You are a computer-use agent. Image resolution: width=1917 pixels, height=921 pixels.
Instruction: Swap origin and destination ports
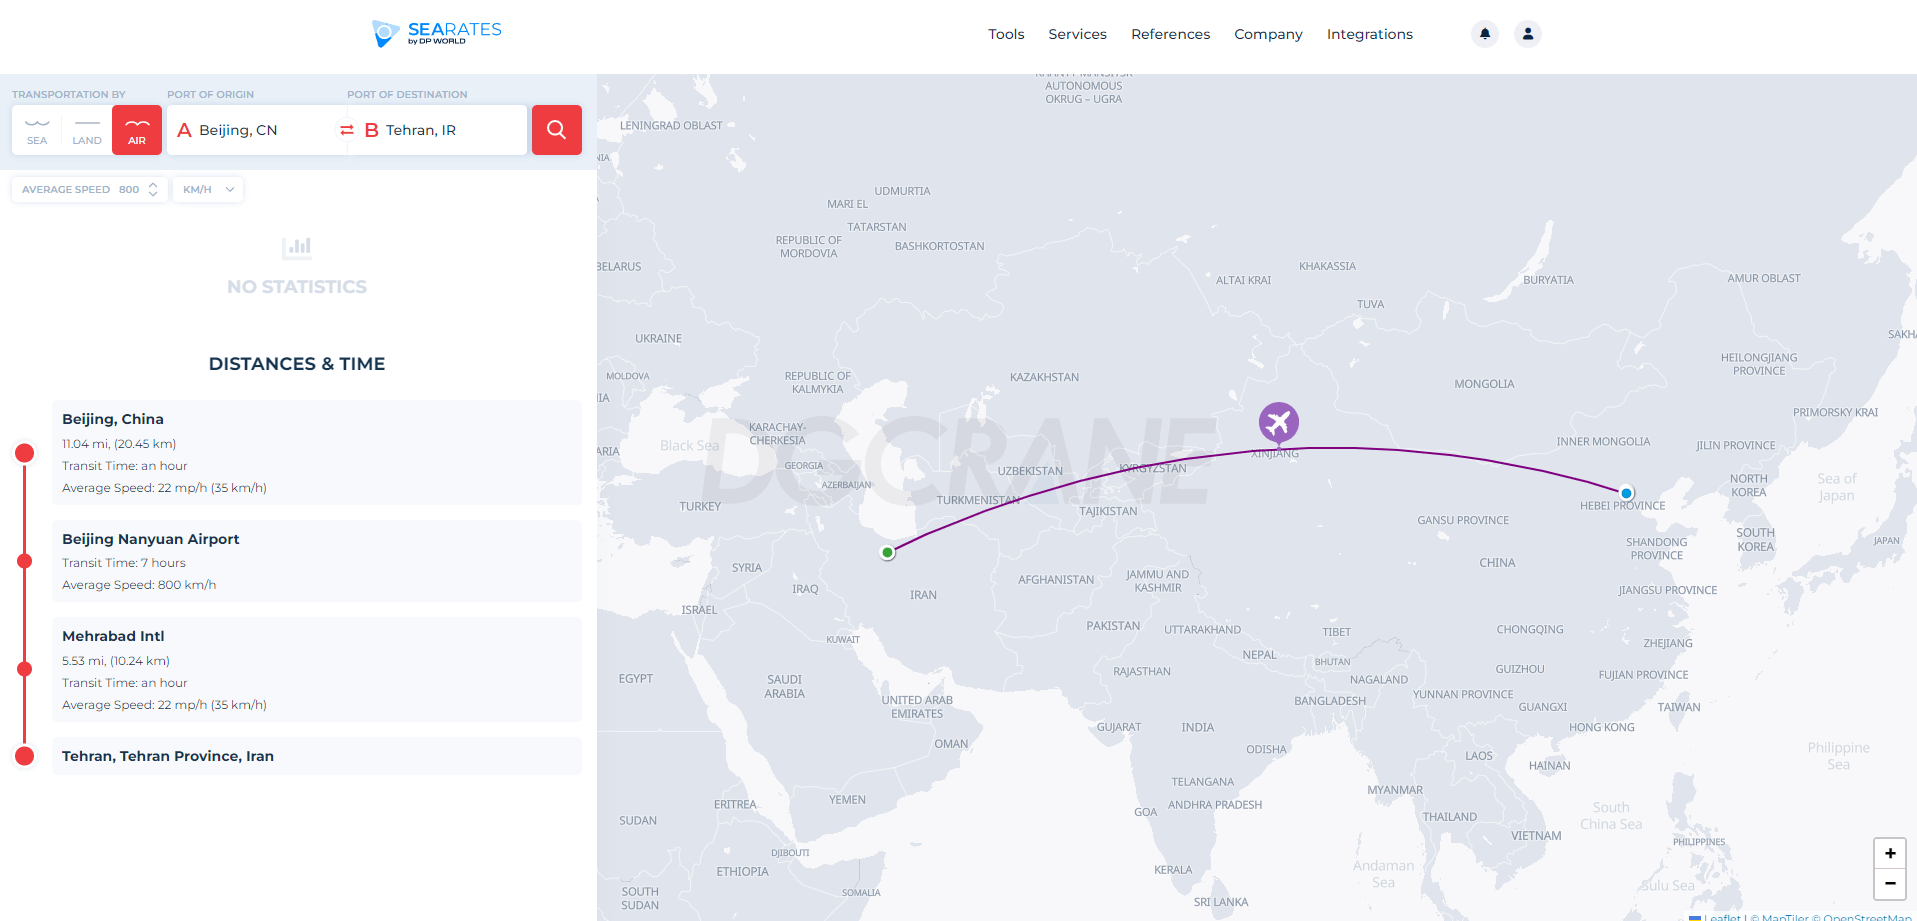pos(347,130)
